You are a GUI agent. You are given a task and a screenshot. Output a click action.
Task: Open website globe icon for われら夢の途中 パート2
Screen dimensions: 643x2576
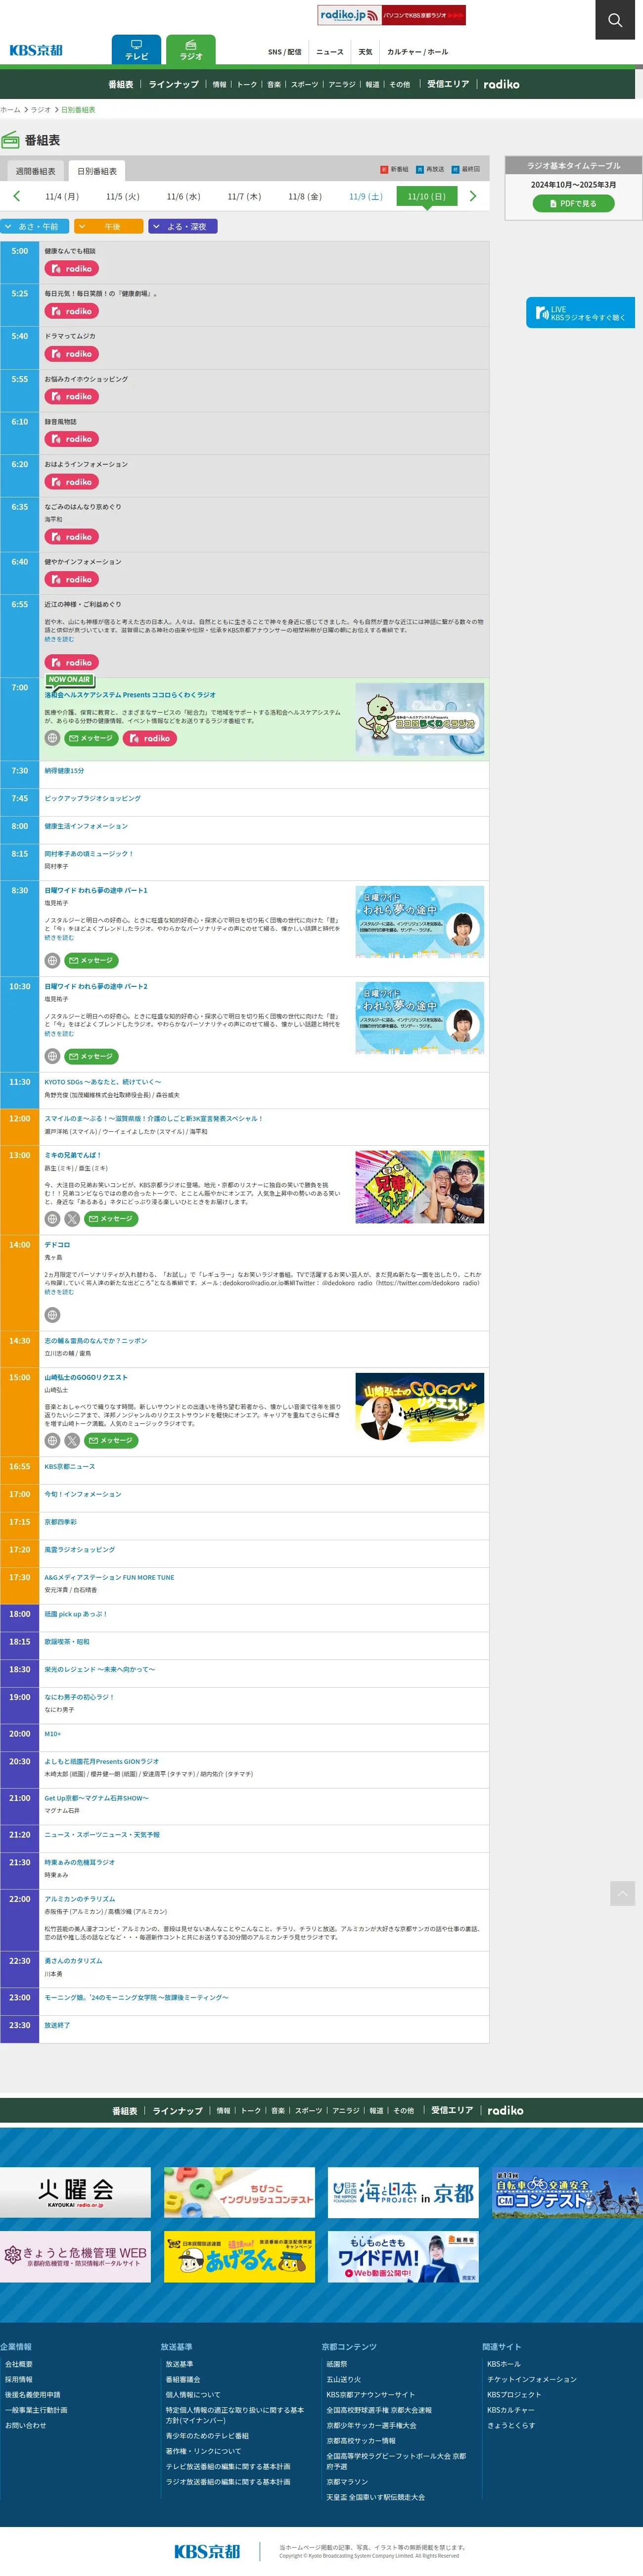tap(52, 1056)
